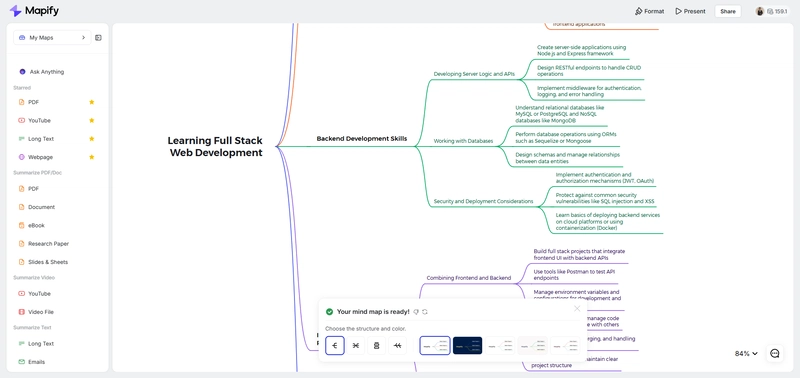Select Document summarizer
This screenshot has height=378, width=800.
pos(41,207)
